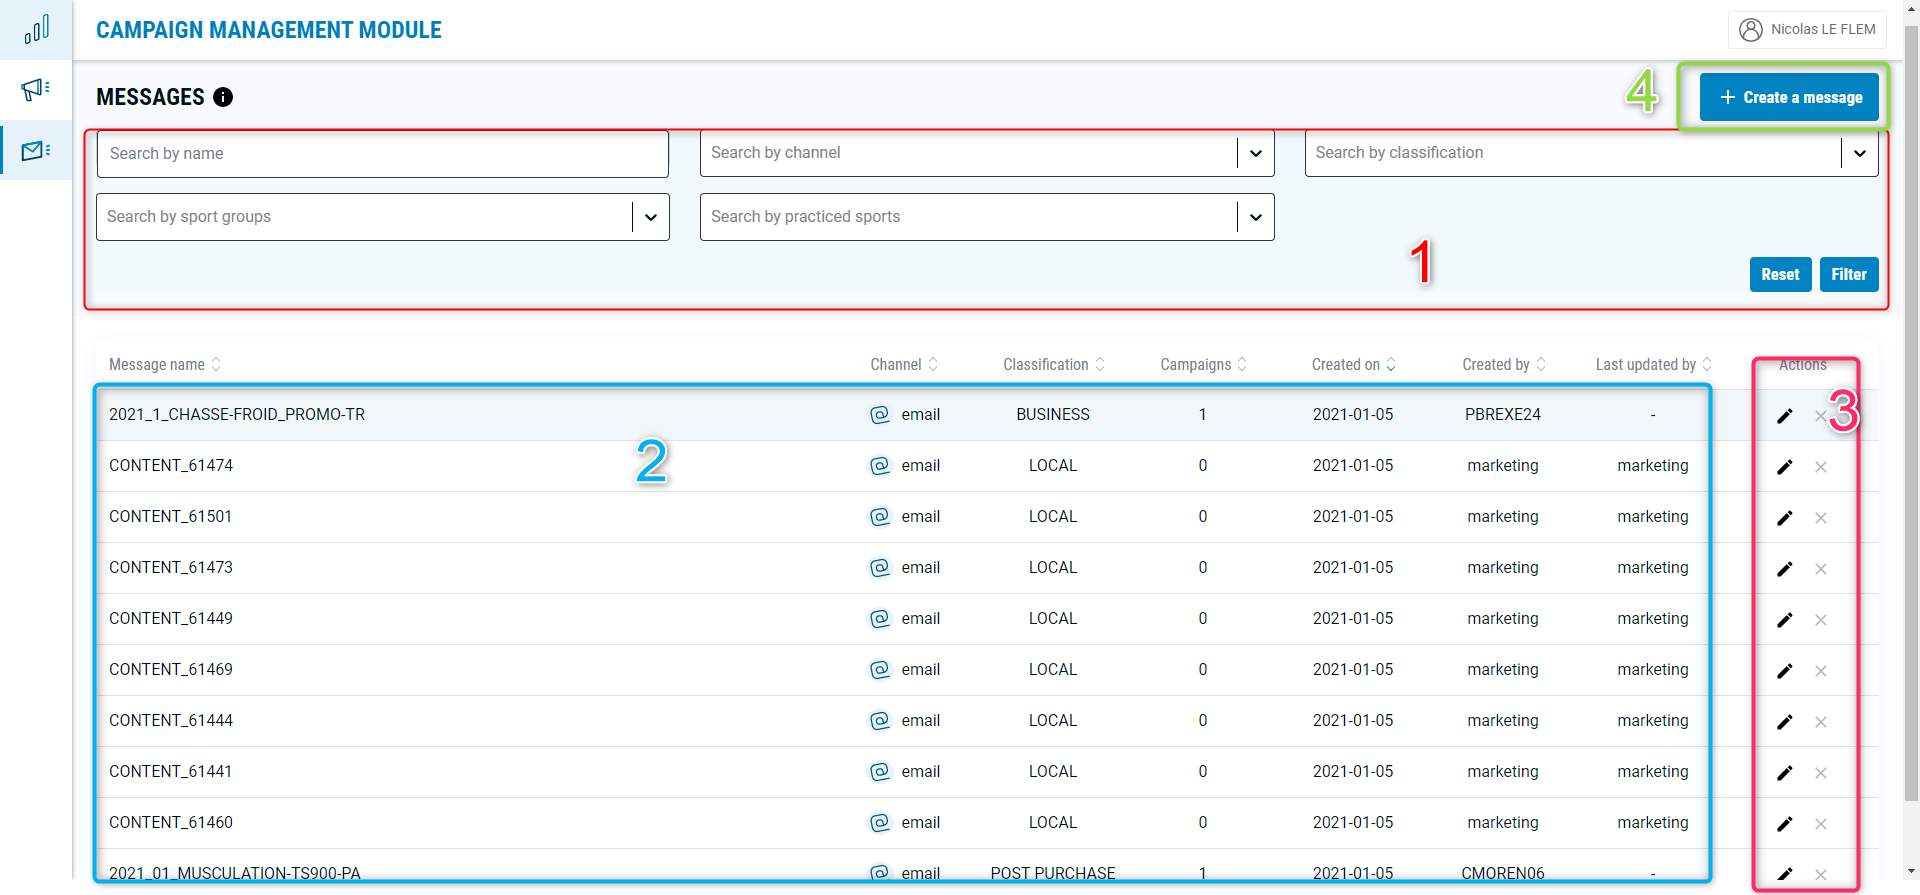Image resolution: width=1920 pixels, height=895 pixels.
Task: Click the Campaign Management Module title
Action: pyautogui.click(x=269, y=30)
